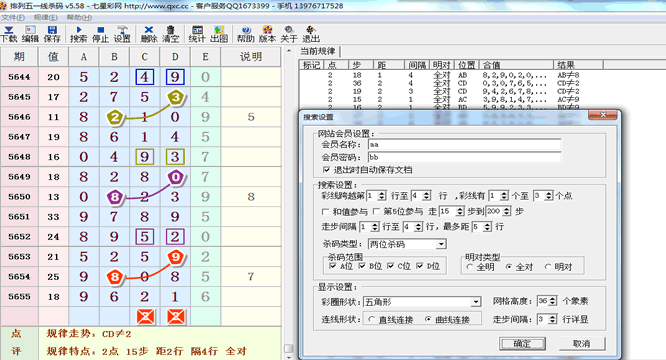Select 直线连接 line shape option
Viewport: 666px width, 360px height.
[x=372, y=319]
